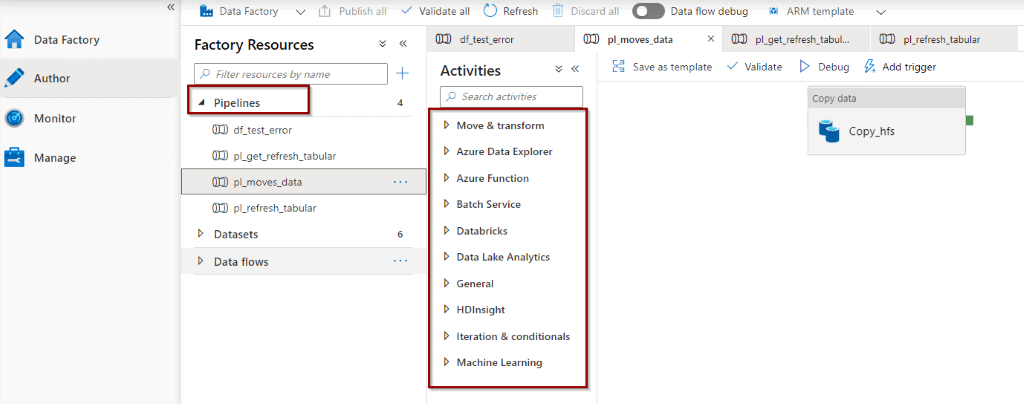The width and height of the screenshot is (1024, 404).
Task: Click the Refresh circular arrow icon
Action: pos(490,11)
